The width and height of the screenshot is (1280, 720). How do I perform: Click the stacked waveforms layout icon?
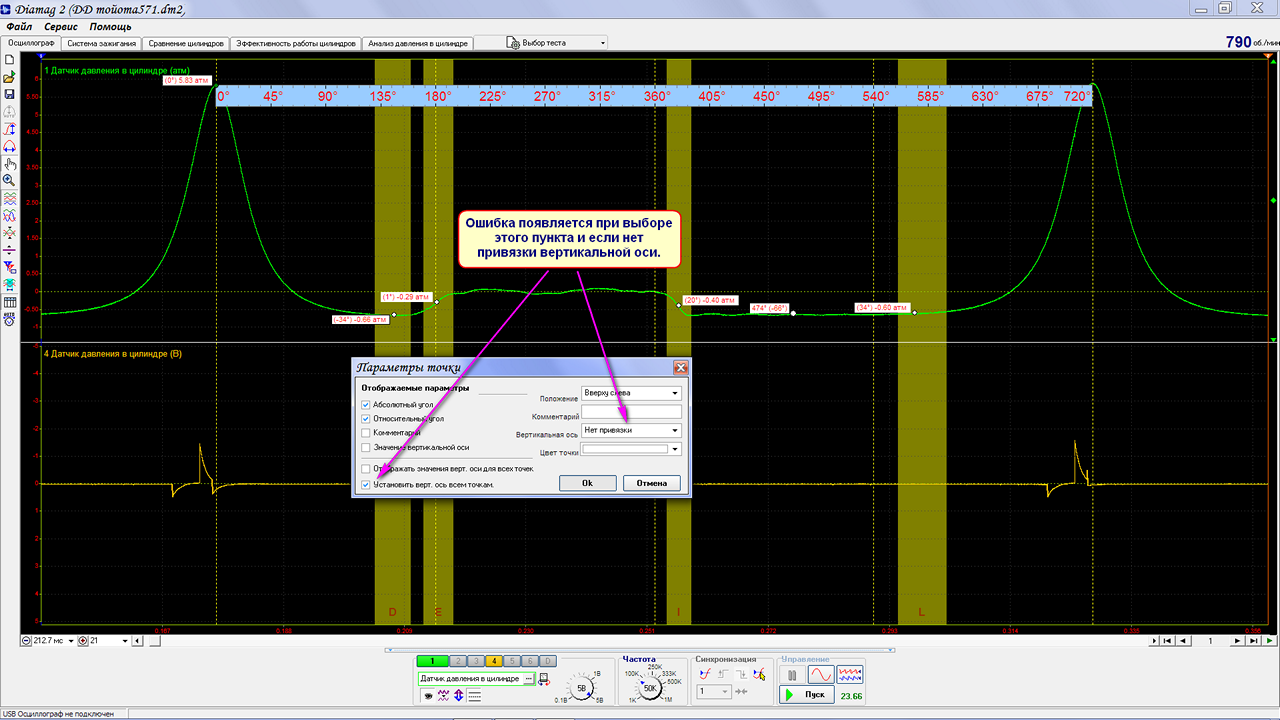(x=9, y=198)
